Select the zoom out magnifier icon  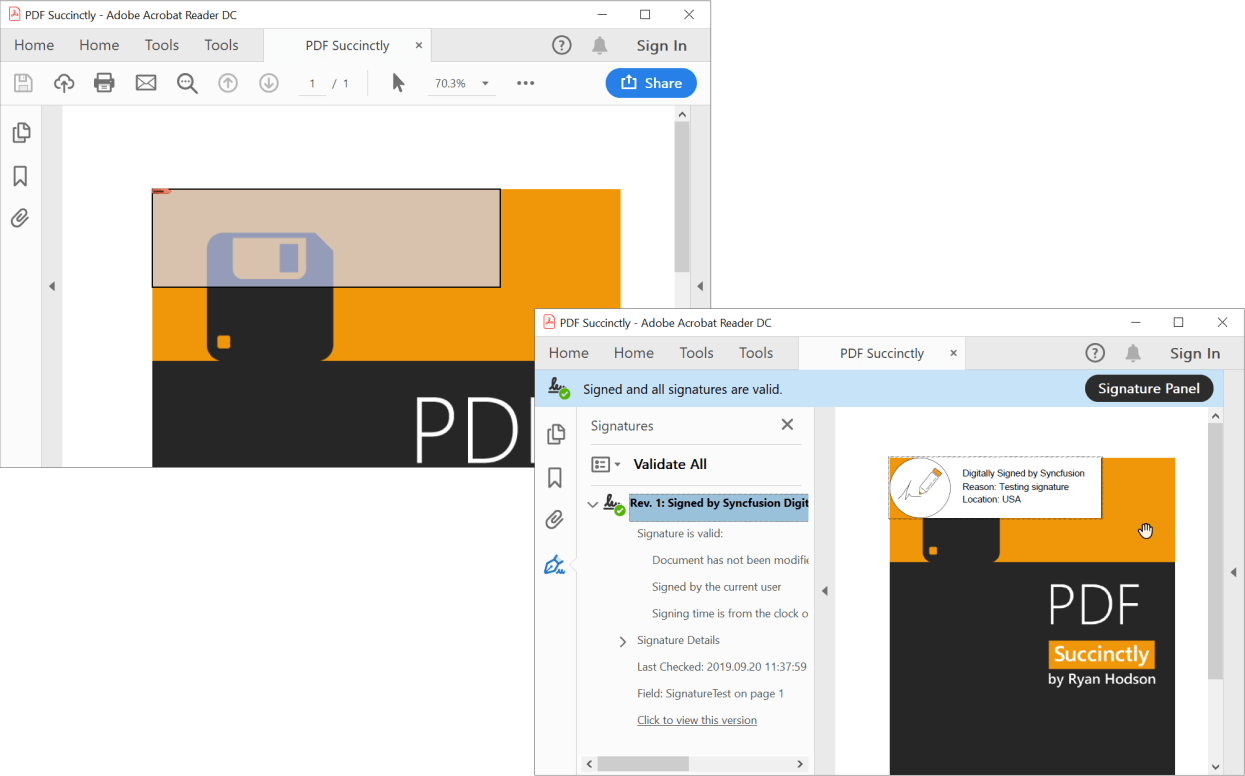(x=187, y=83)
